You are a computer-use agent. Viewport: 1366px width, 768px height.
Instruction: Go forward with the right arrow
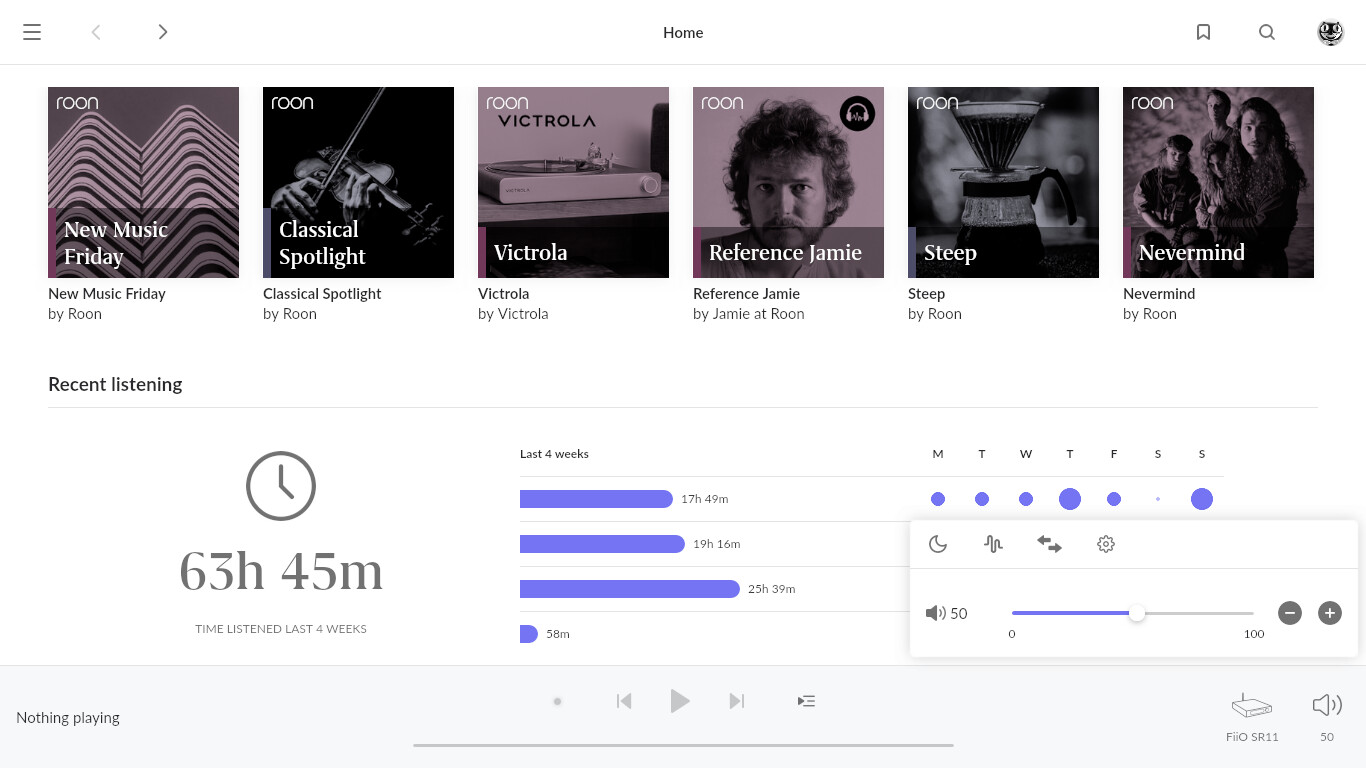click(163, 32)
